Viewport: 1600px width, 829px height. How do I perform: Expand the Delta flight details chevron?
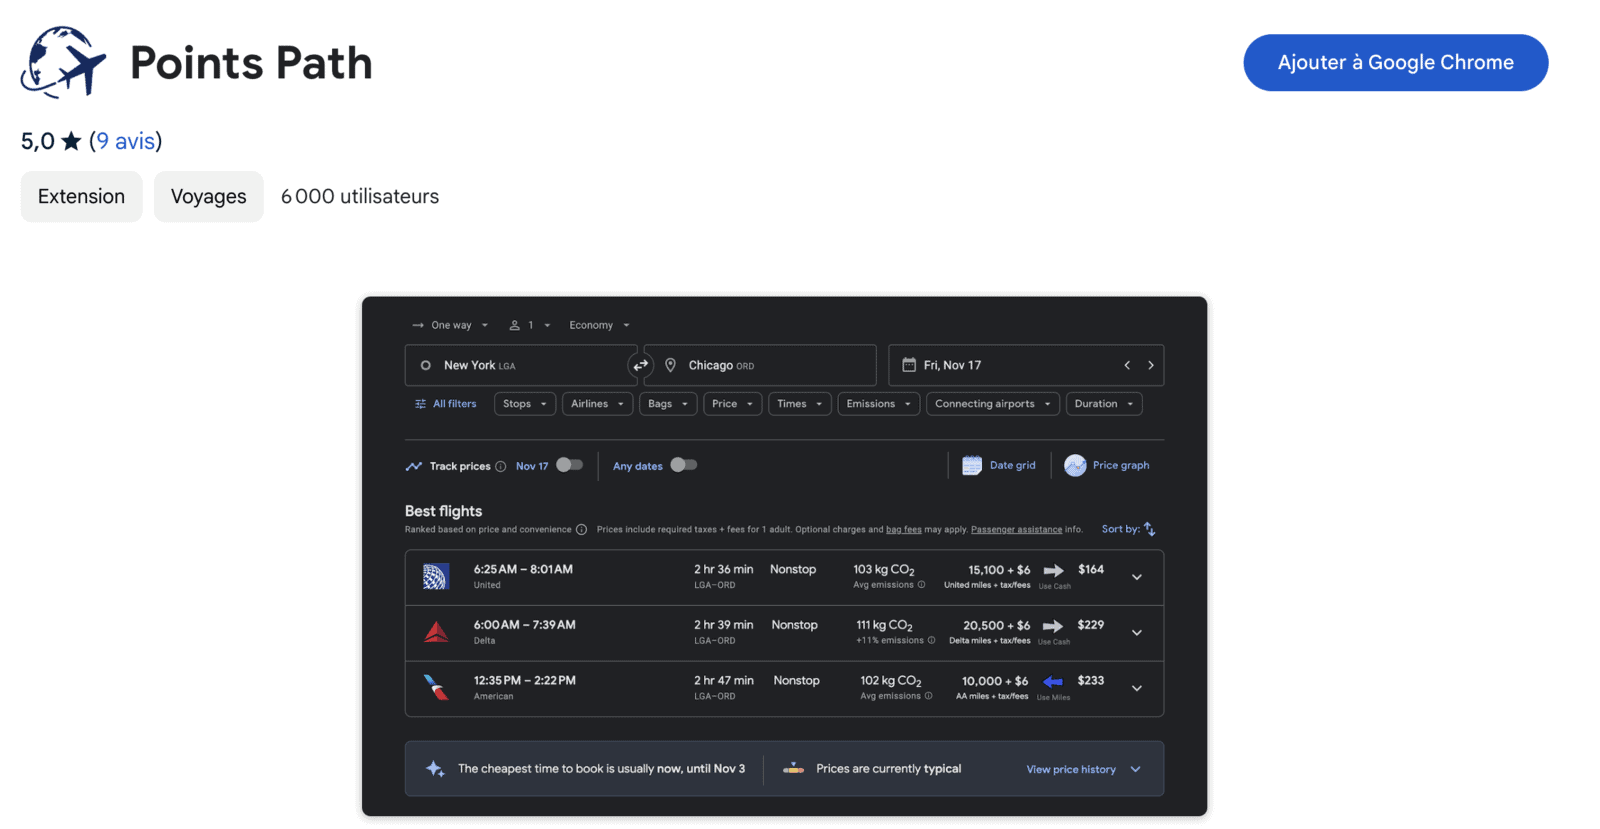click(x=1137, y=633)
